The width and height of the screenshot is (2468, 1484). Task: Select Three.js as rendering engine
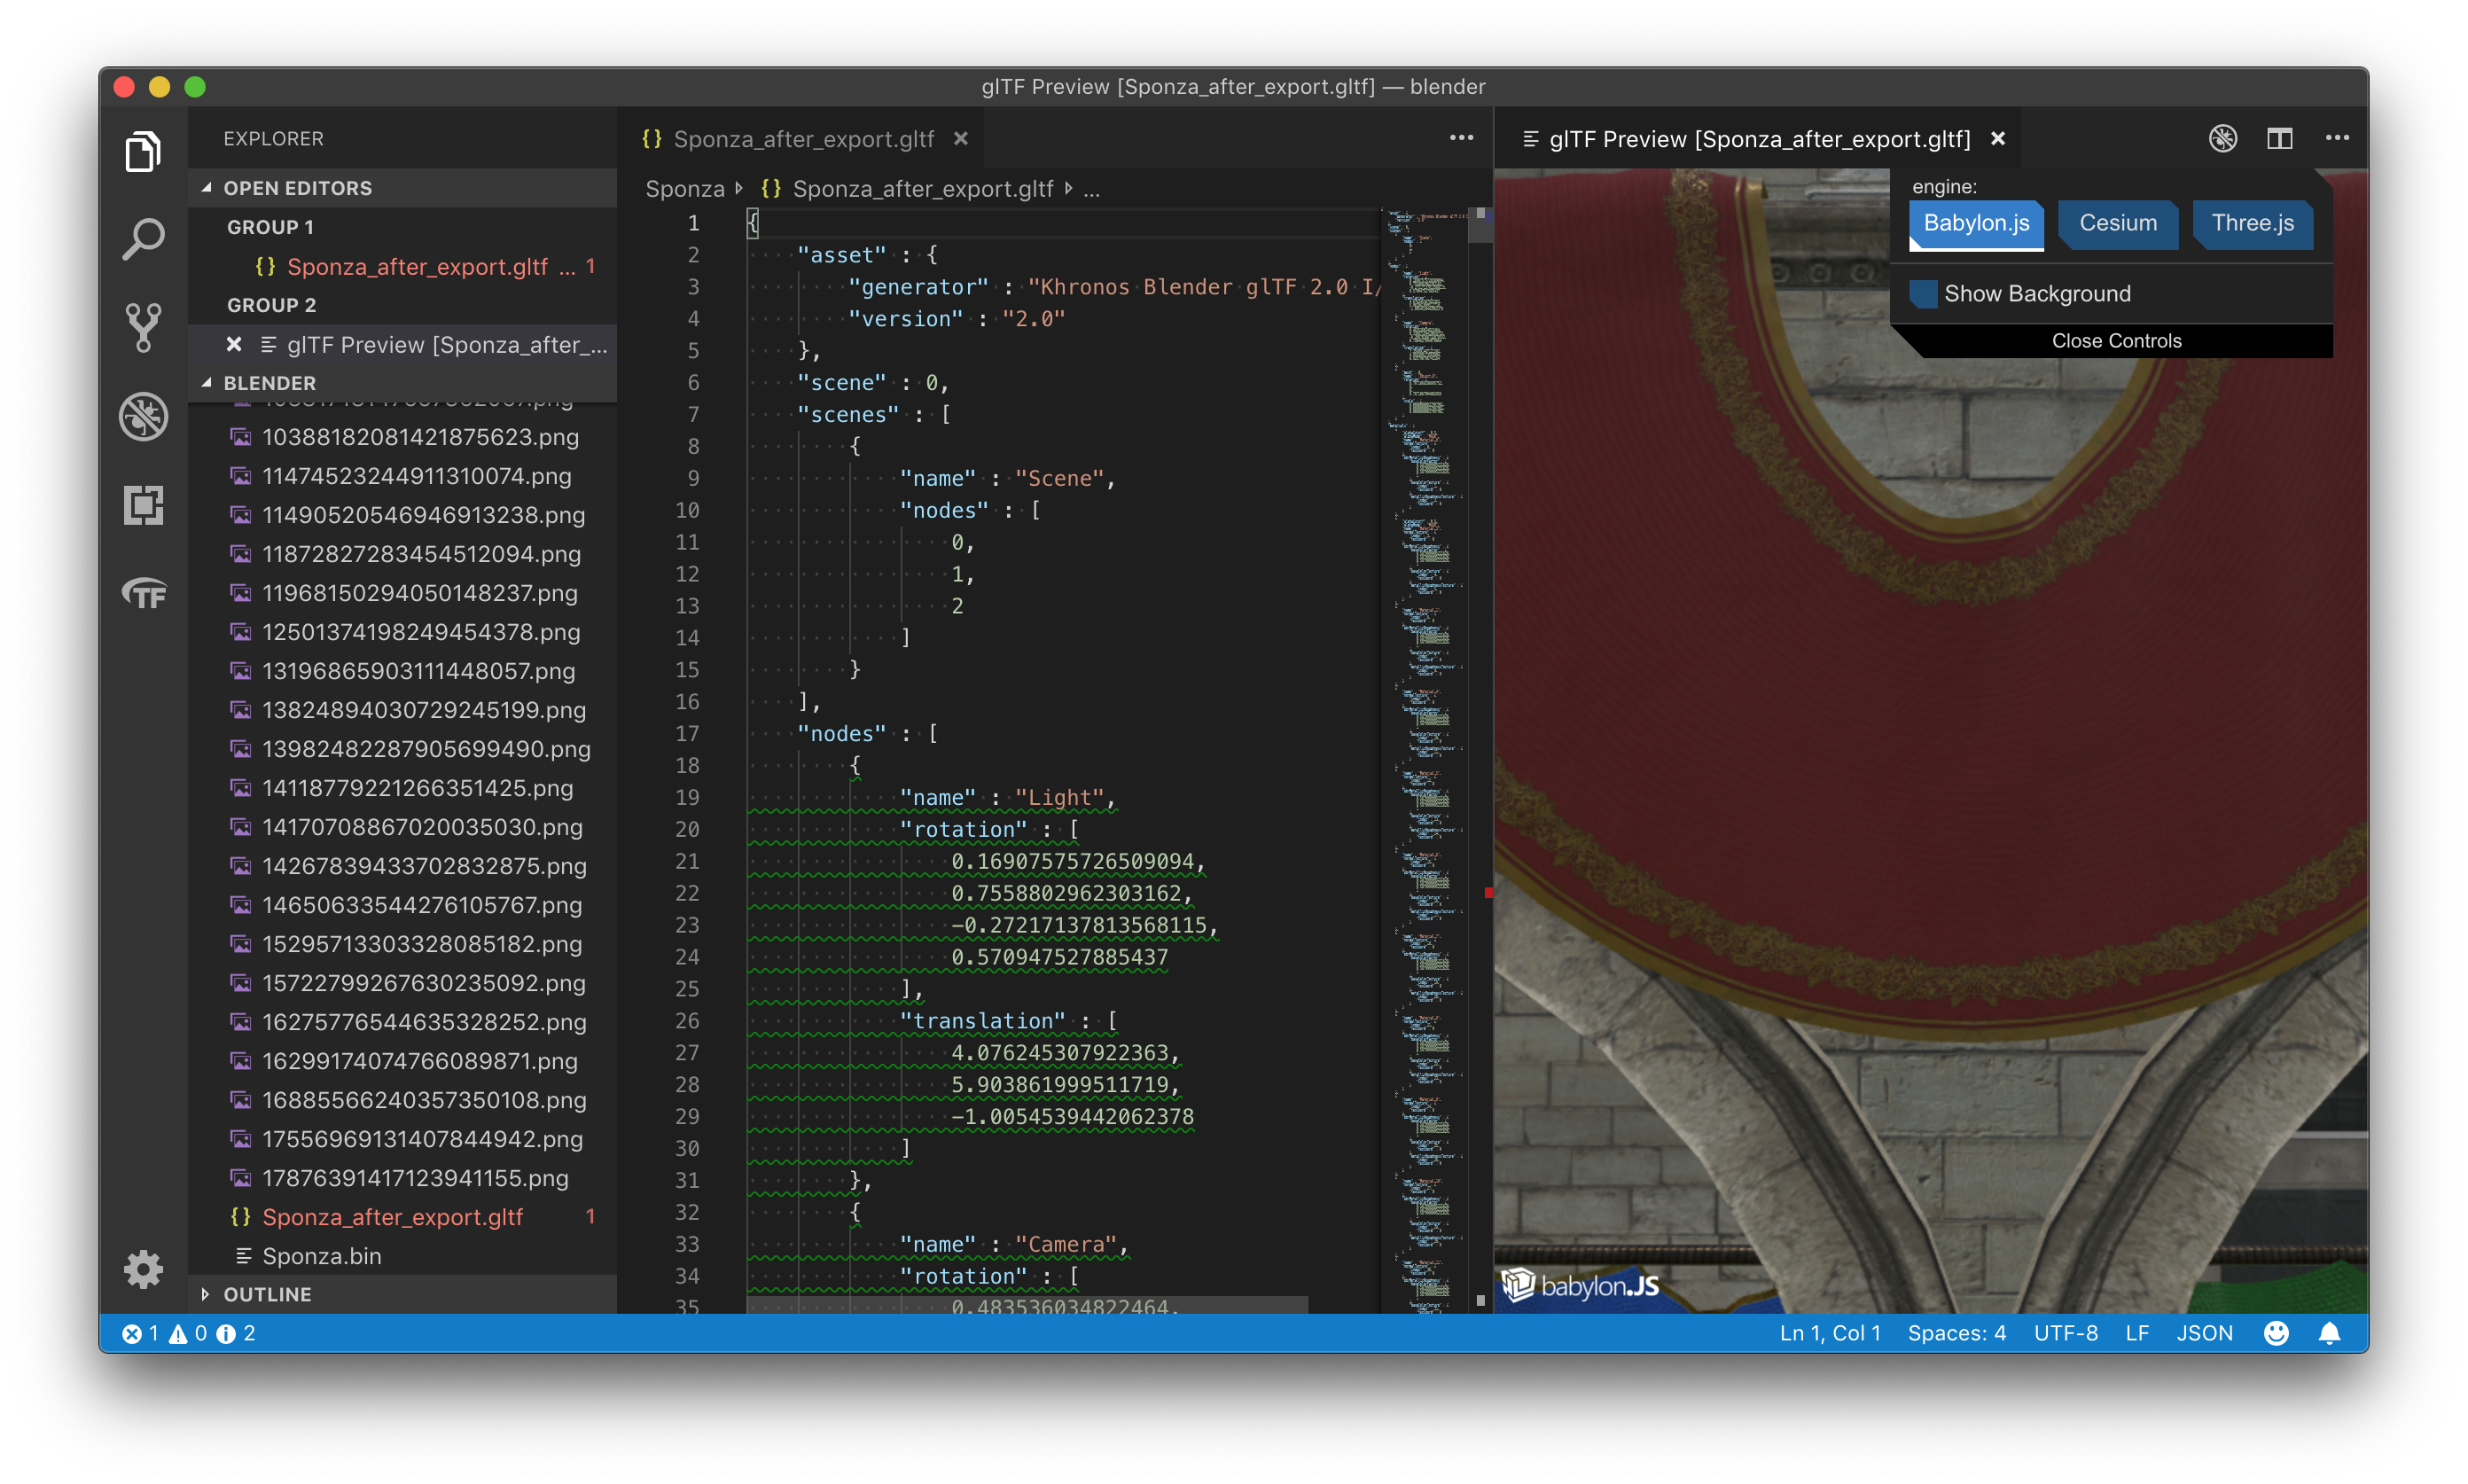[x=2252, y=223]
